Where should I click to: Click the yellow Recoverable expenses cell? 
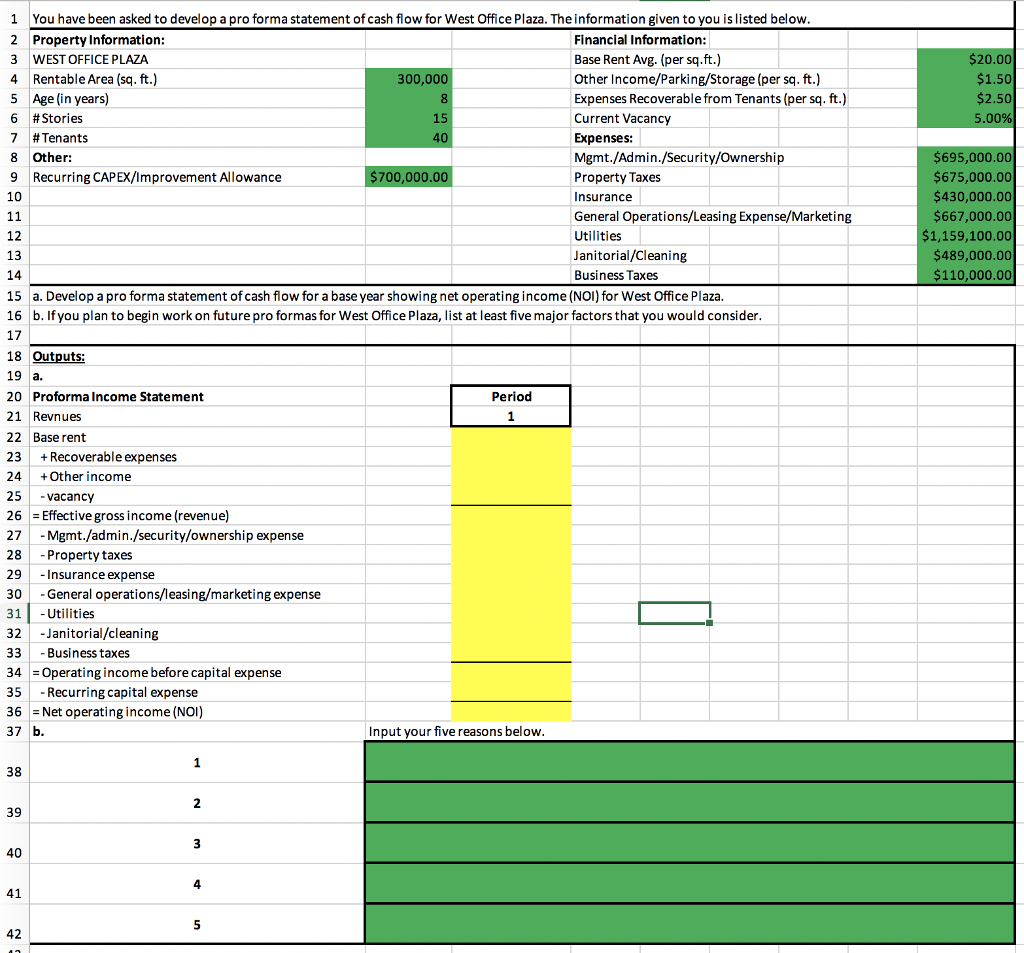pos(511,457)
